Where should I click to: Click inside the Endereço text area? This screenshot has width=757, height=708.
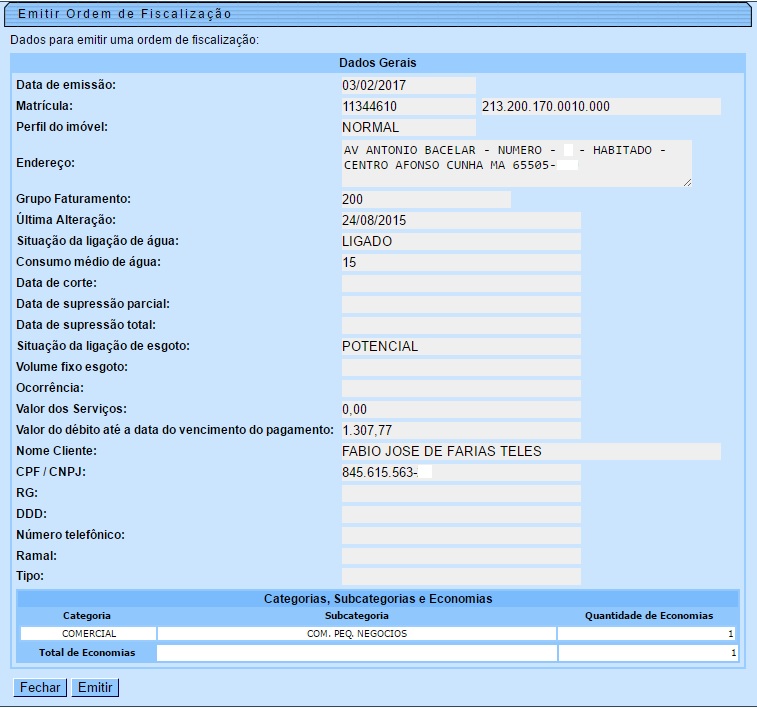click(515, 163)
